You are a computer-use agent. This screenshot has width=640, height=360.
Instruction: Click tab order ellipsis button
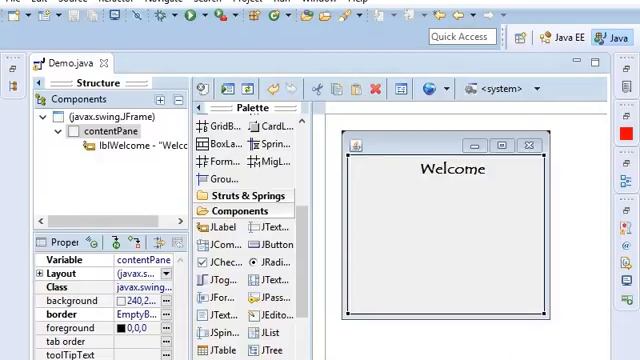[x=166, y=342]
